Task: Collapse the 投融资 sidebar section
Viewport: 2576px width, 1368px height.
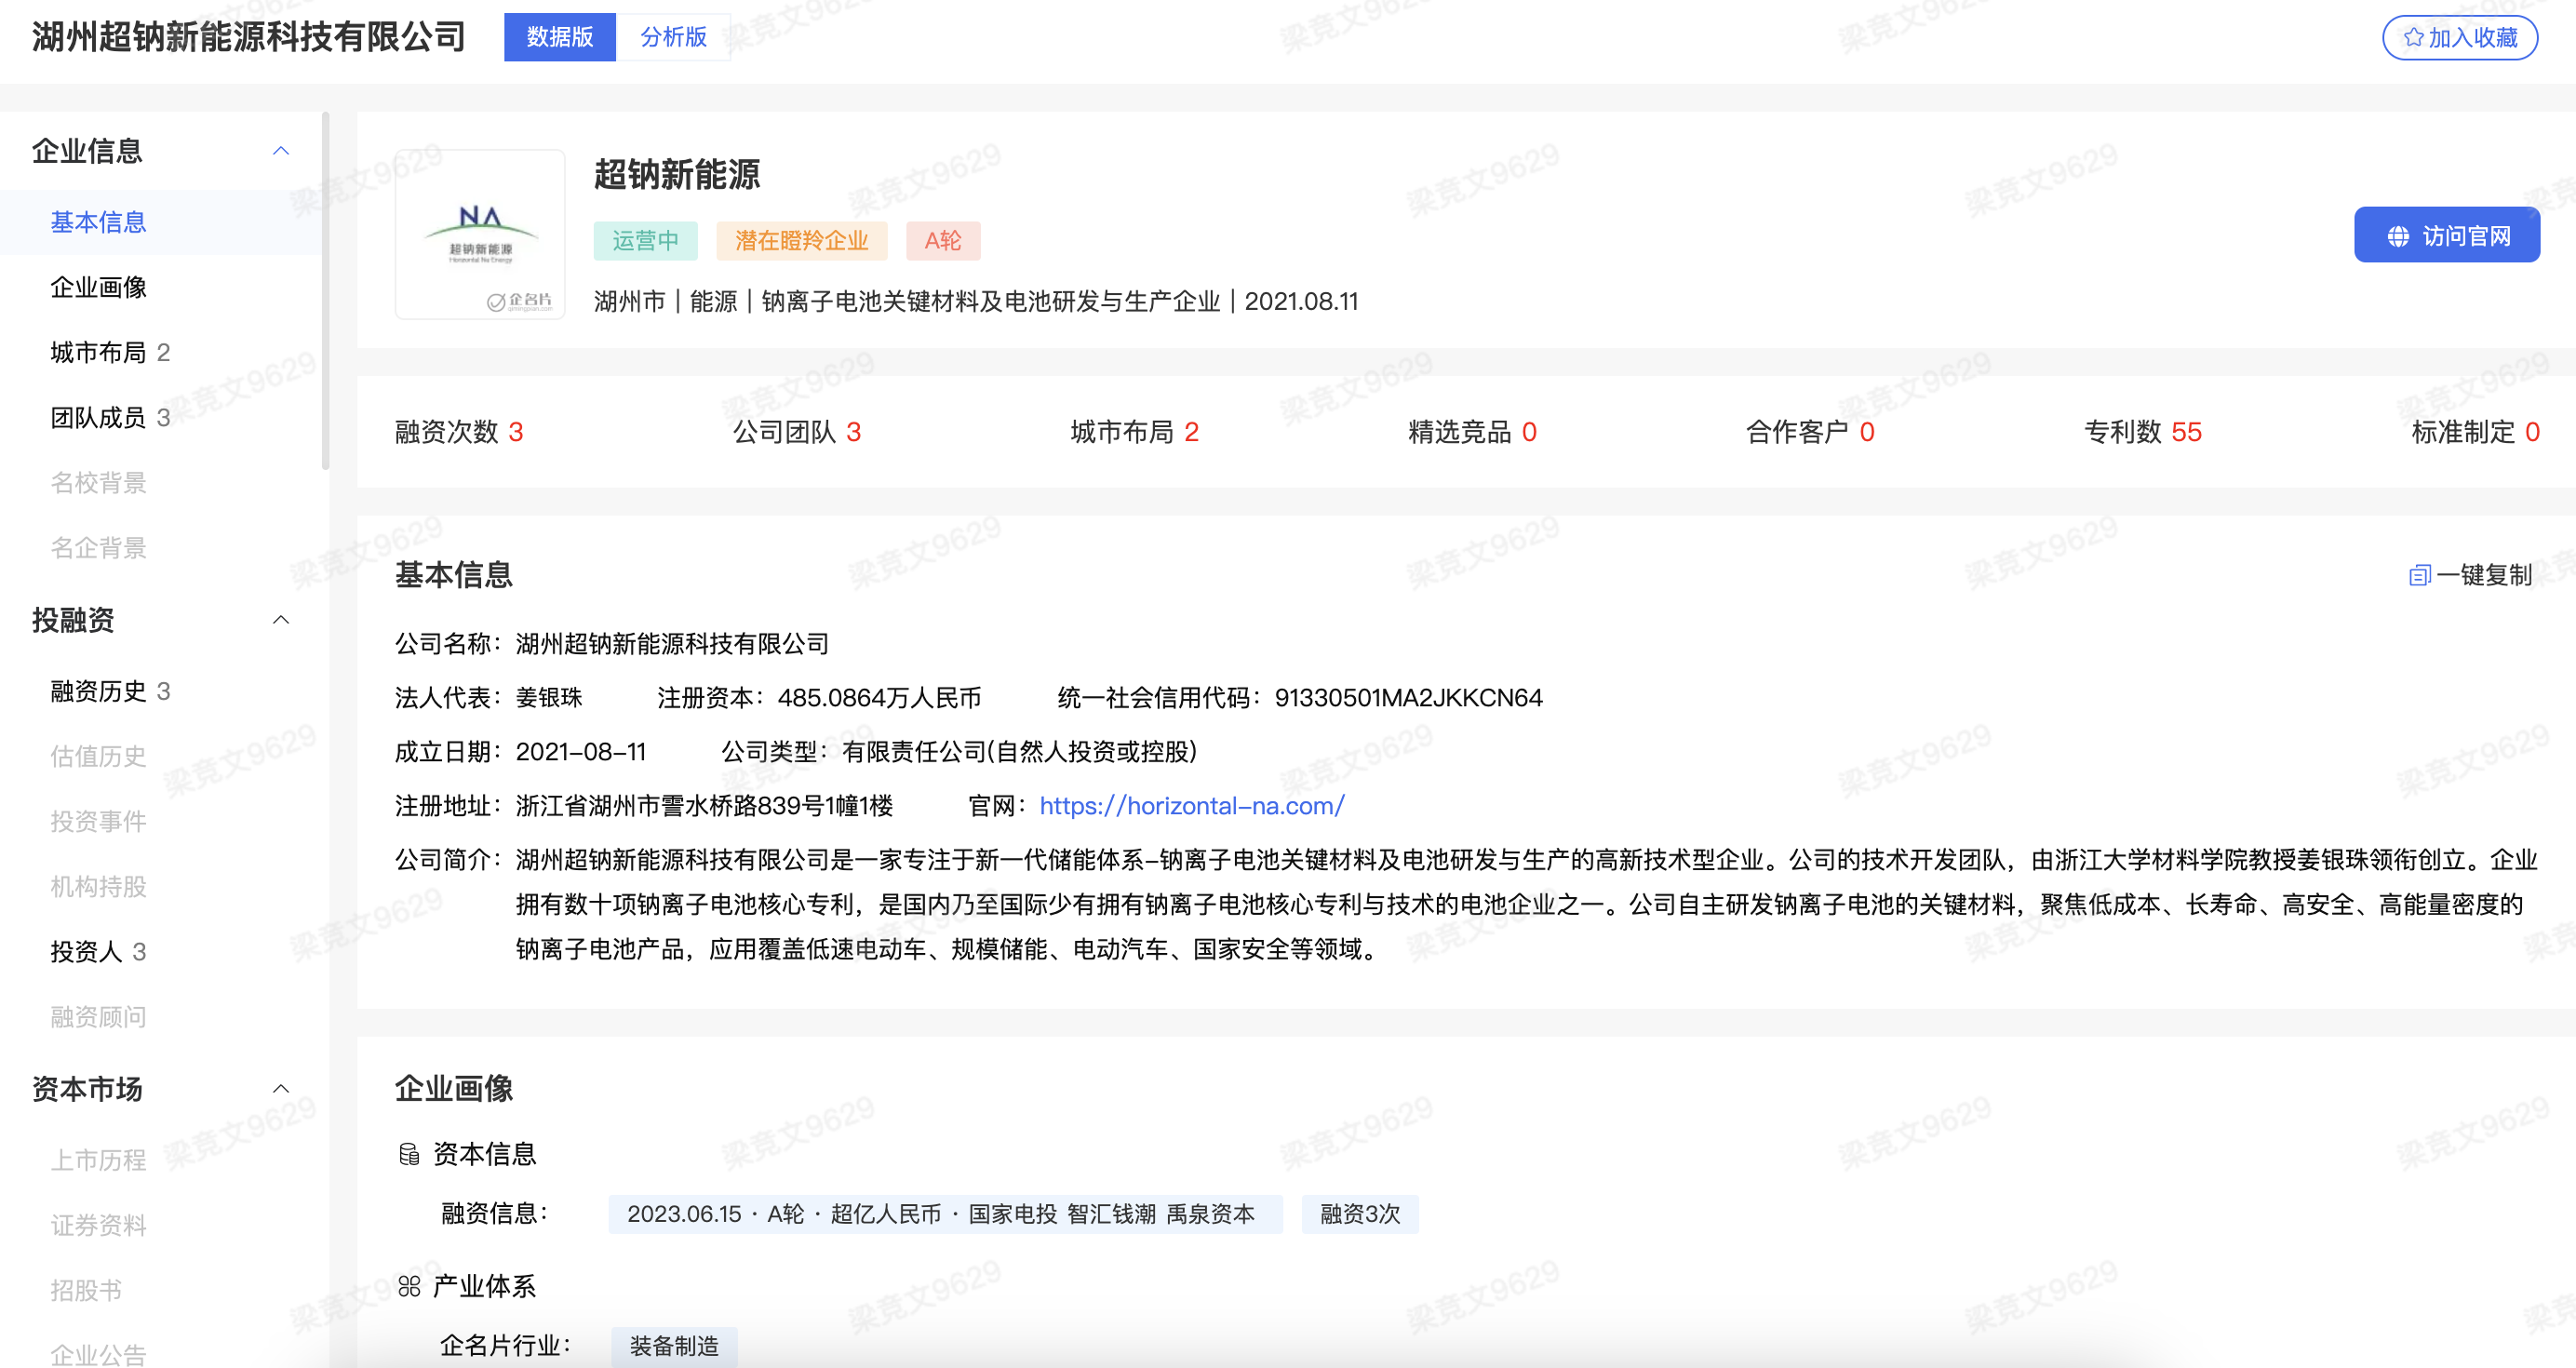Action: coord(281,620)
